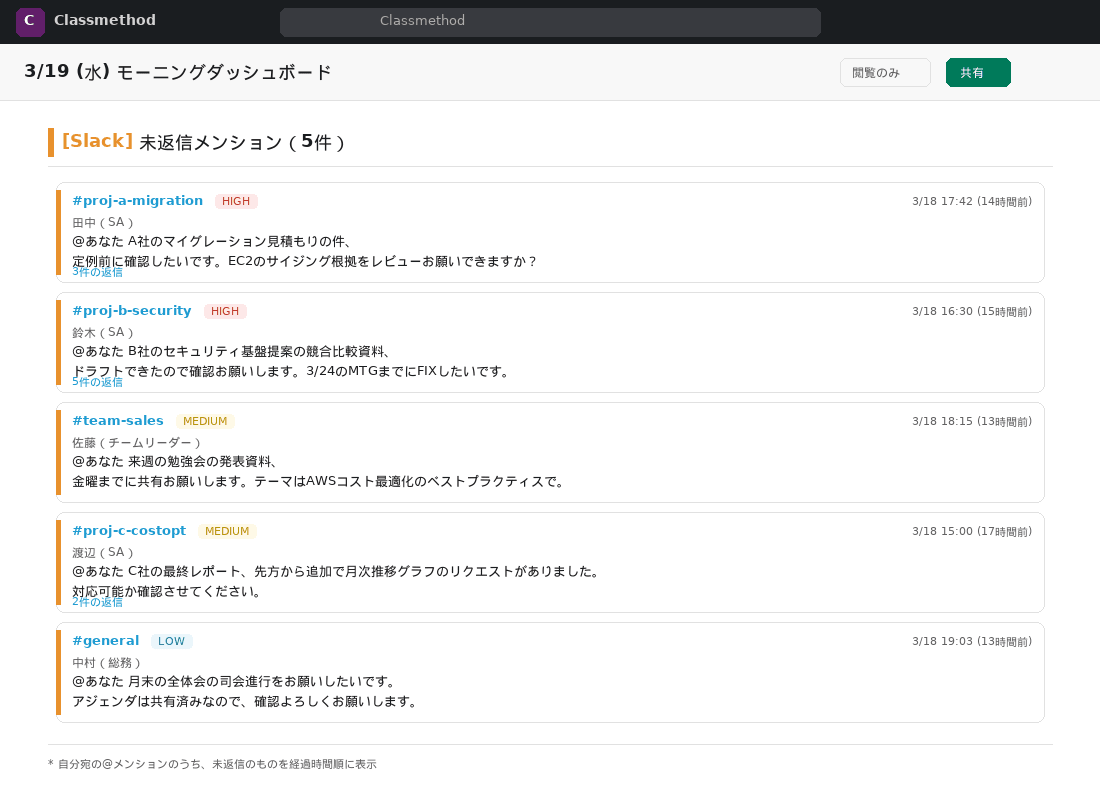Click the HIGH priority badge on #proj-b-security
Viewport: 1100px width, 786px height.
click(225, 311)
